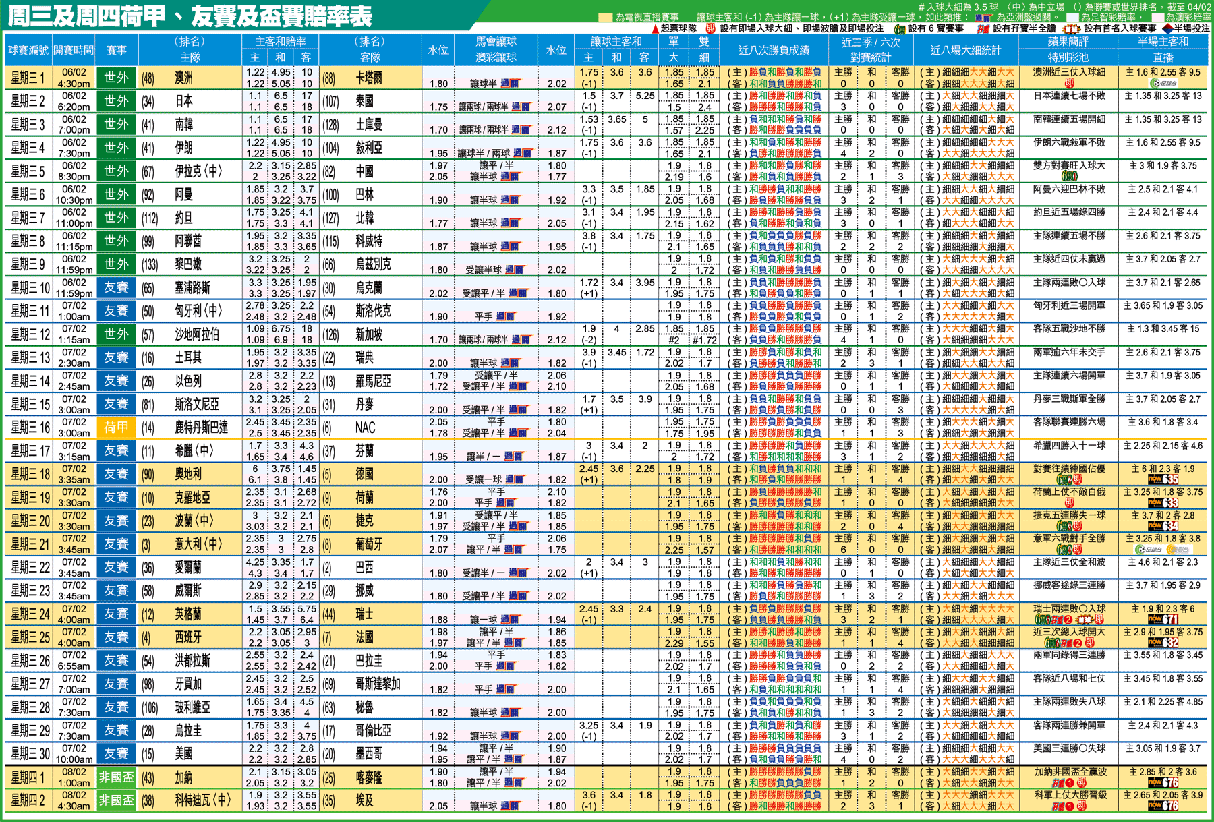Open the now 634 channel icon
Viewport: 1214px width, 822px height.
(1163, 526)
